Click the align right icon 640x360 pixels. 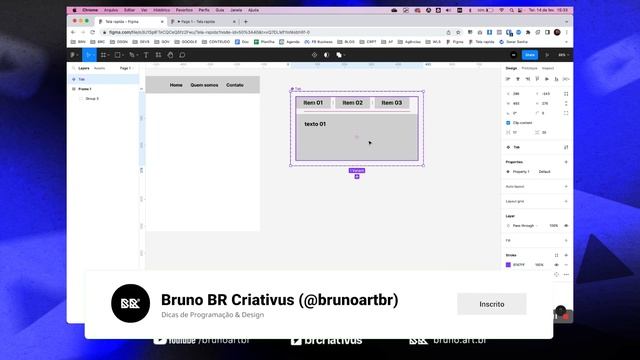point(528,79)
